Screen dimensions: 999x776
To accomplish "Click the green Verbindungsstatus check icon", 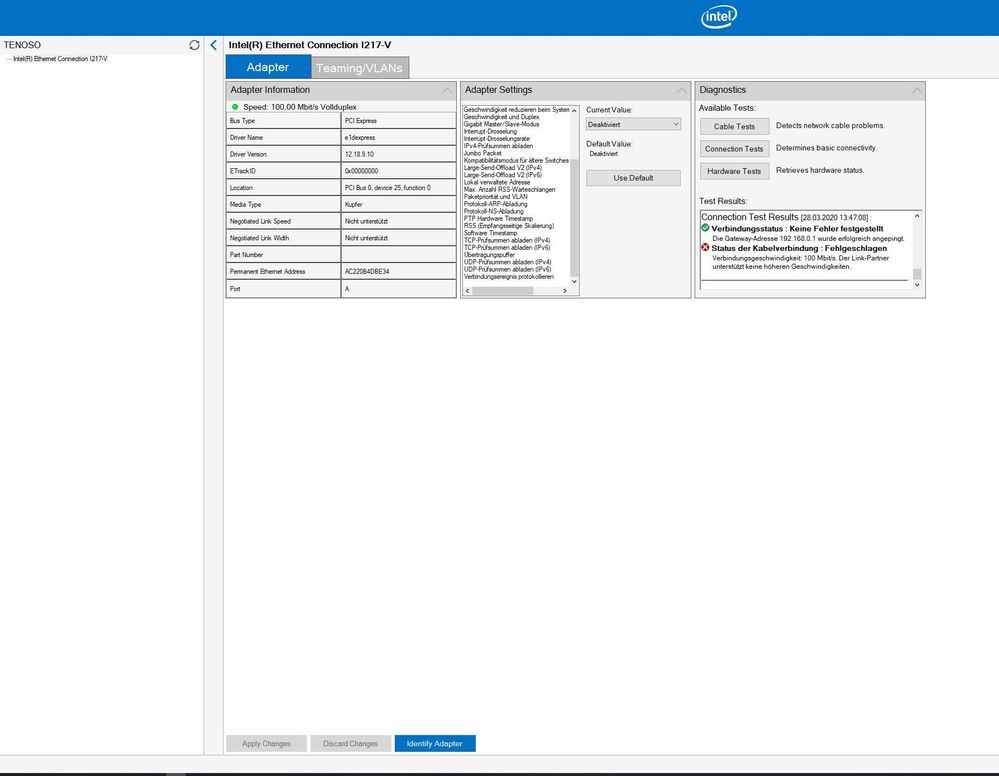I will click(705, 228).
